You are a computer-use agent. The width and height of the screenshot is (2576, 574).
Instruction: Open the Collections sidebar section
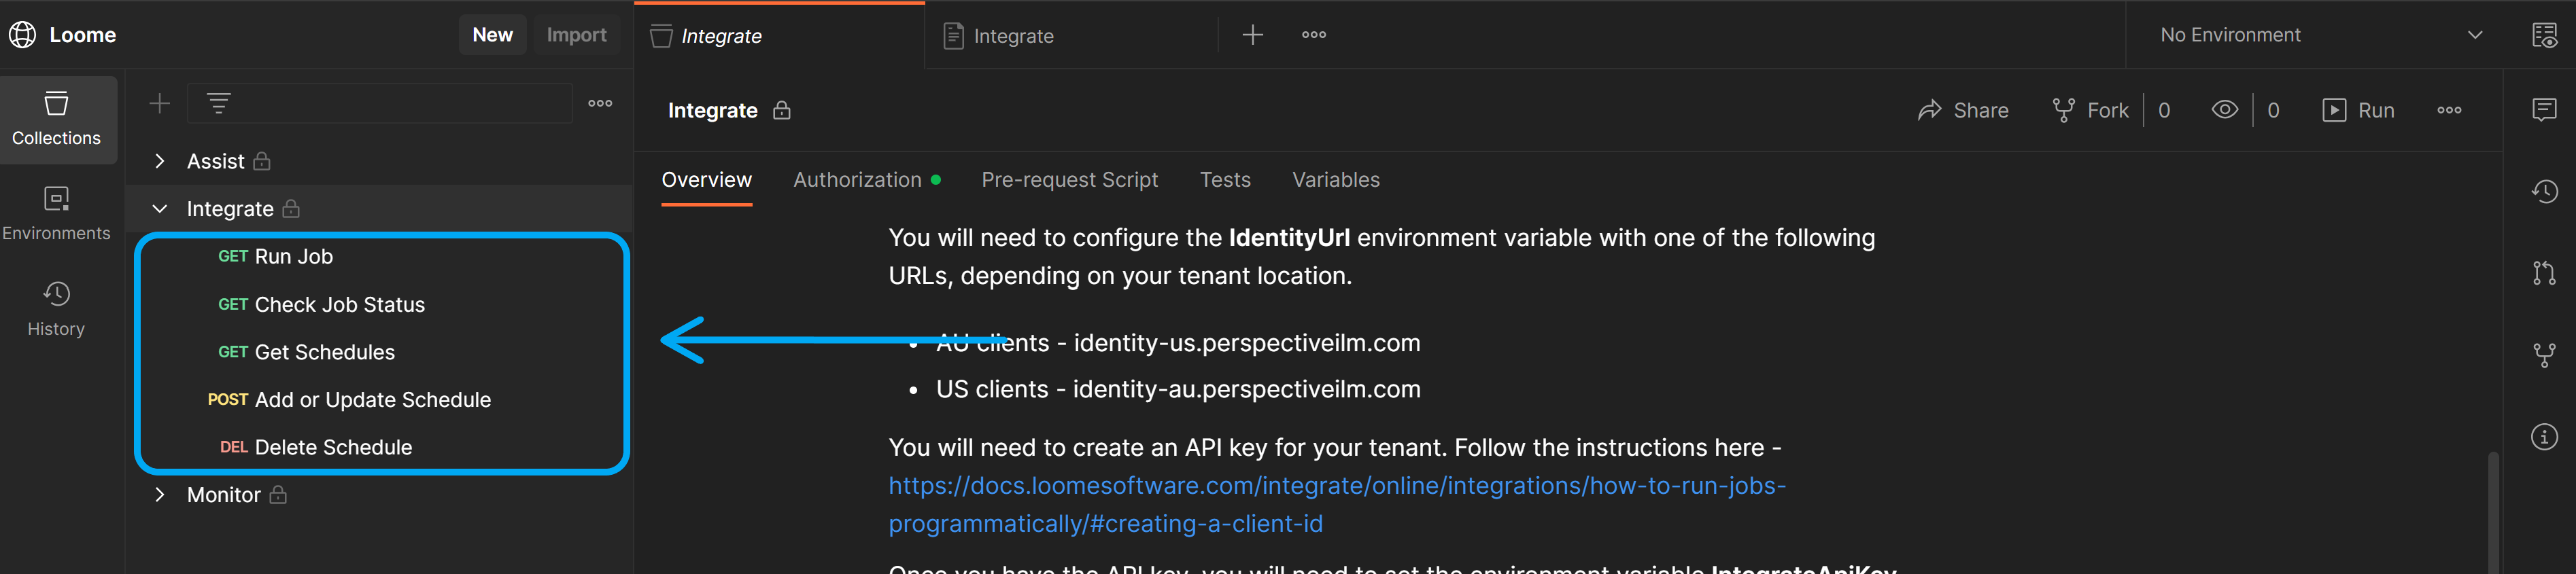(x=57, y=119)
